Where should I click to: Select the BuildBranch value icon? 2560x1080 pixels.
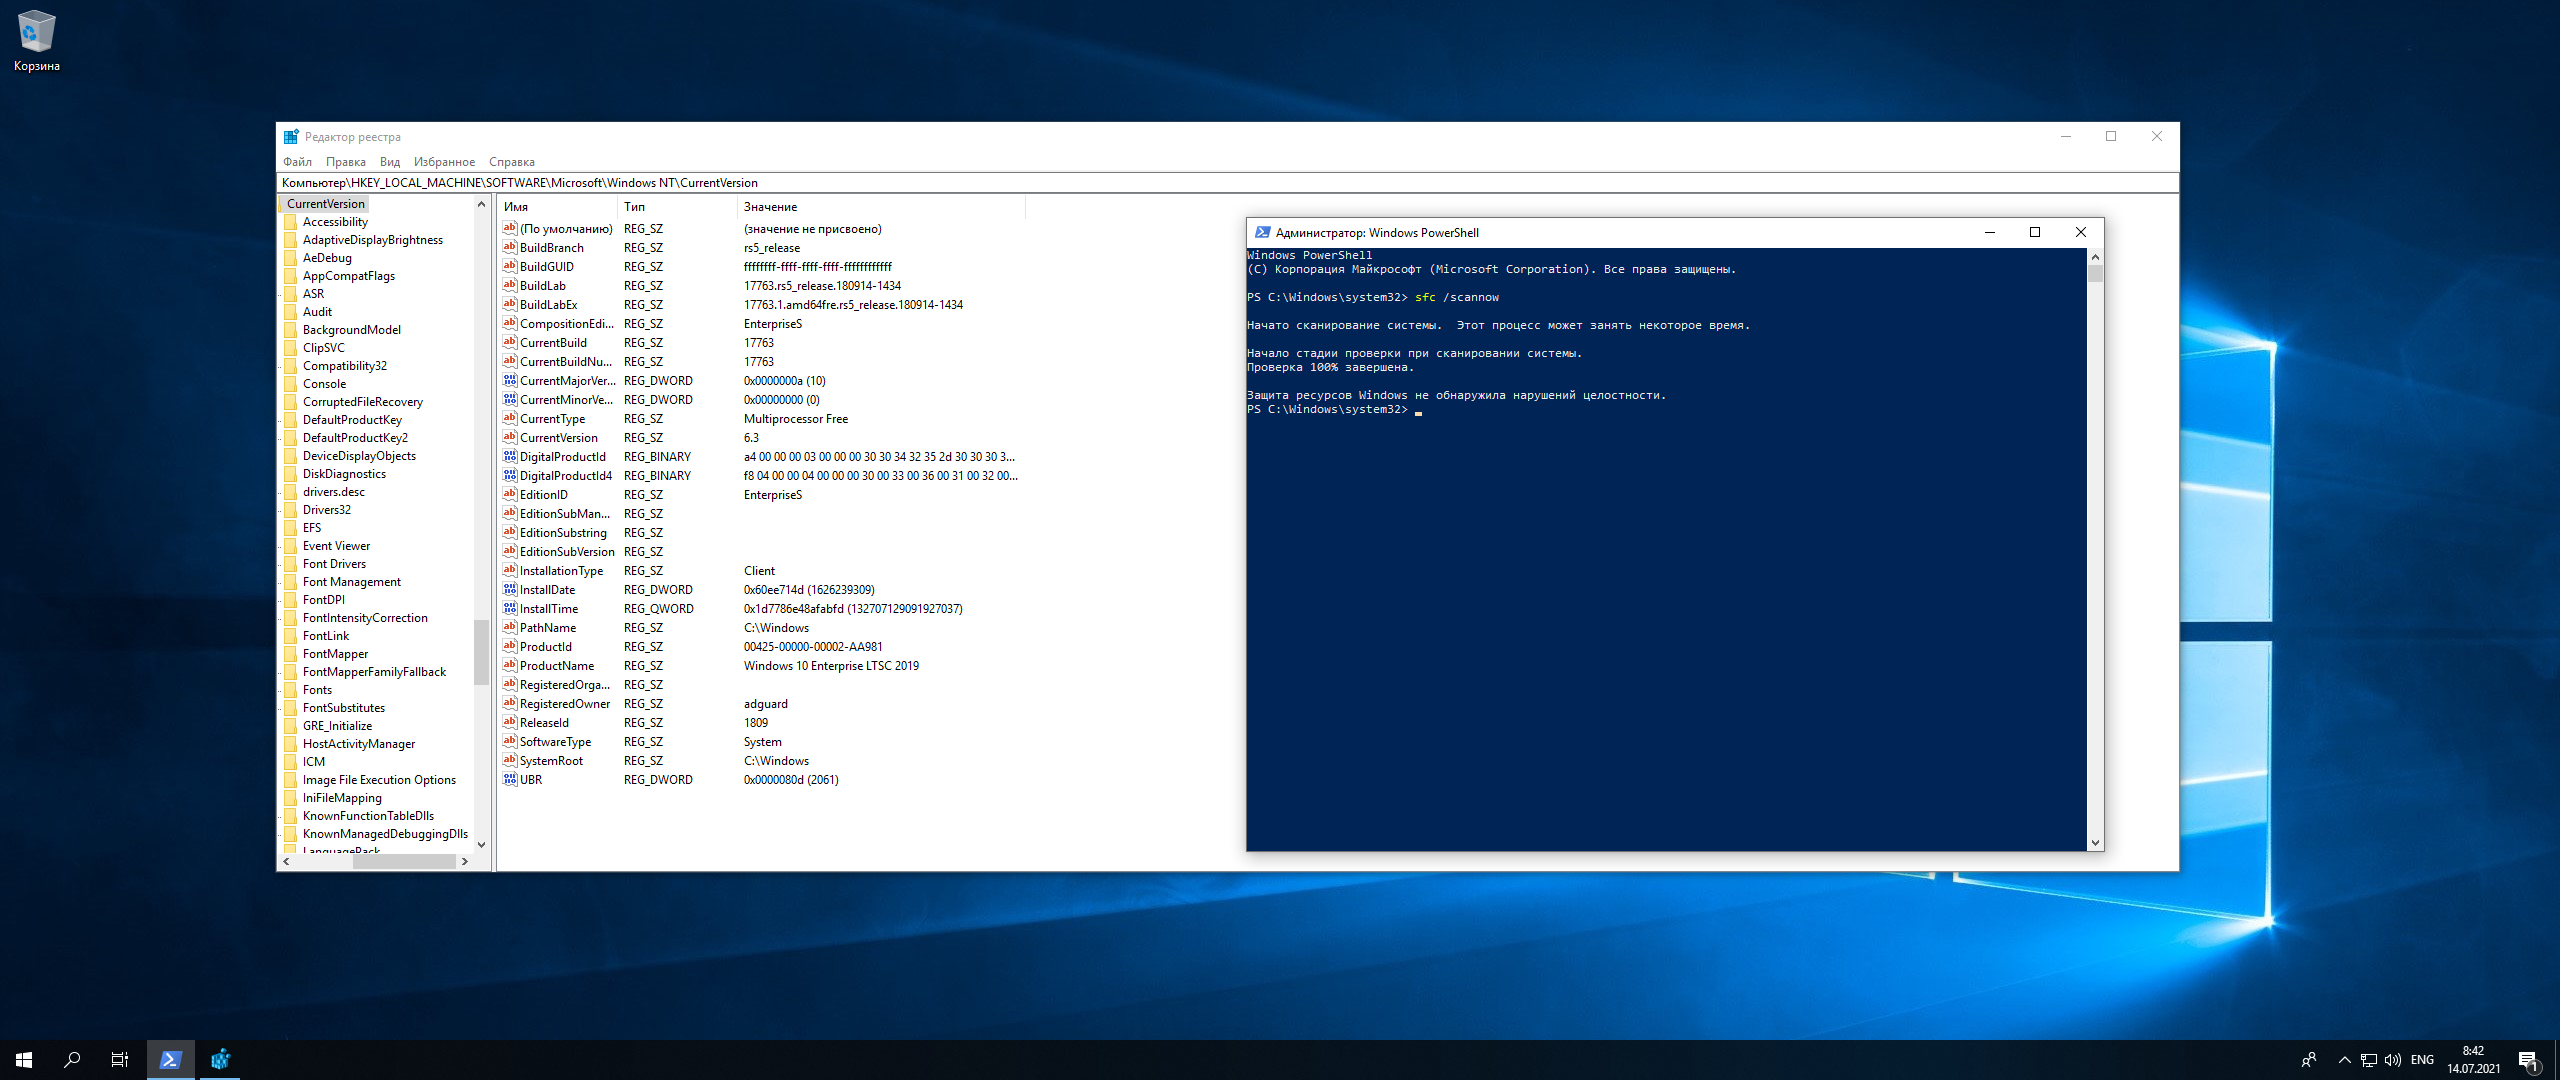510,247
